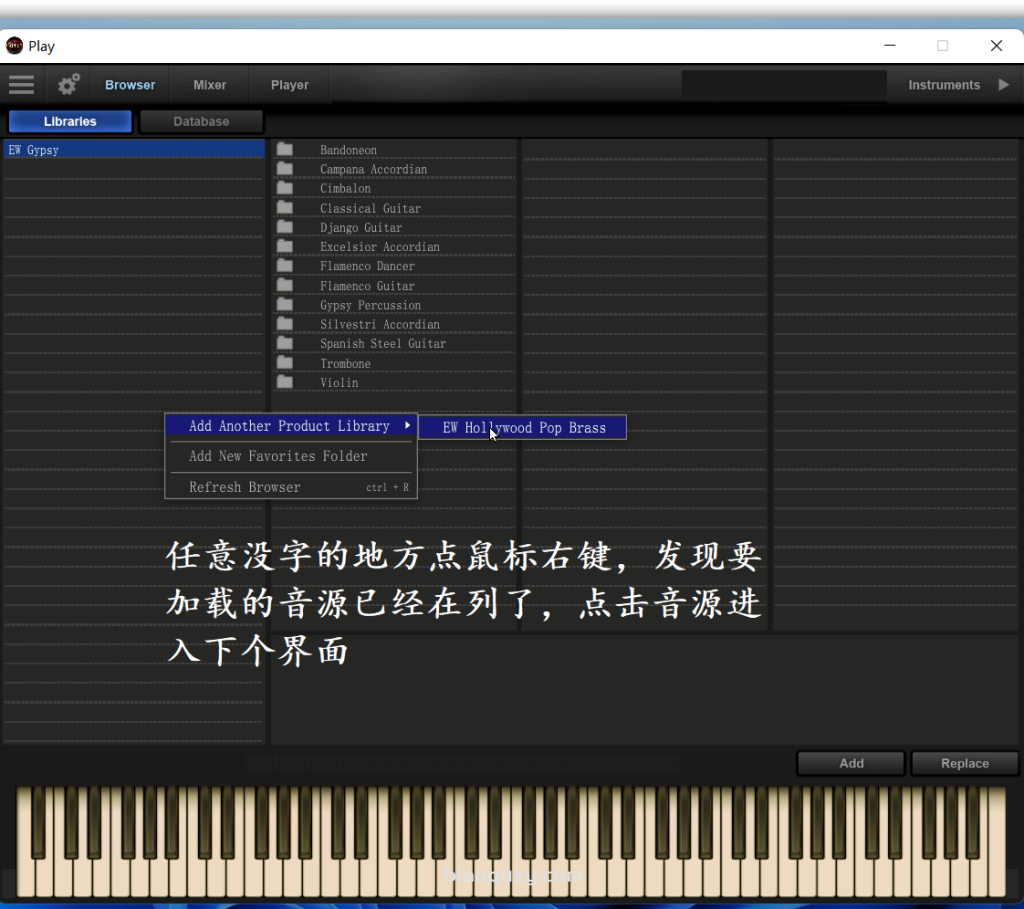Close the Play window
This screenshot has width=1024, height=909.
[x=996, y=46]
